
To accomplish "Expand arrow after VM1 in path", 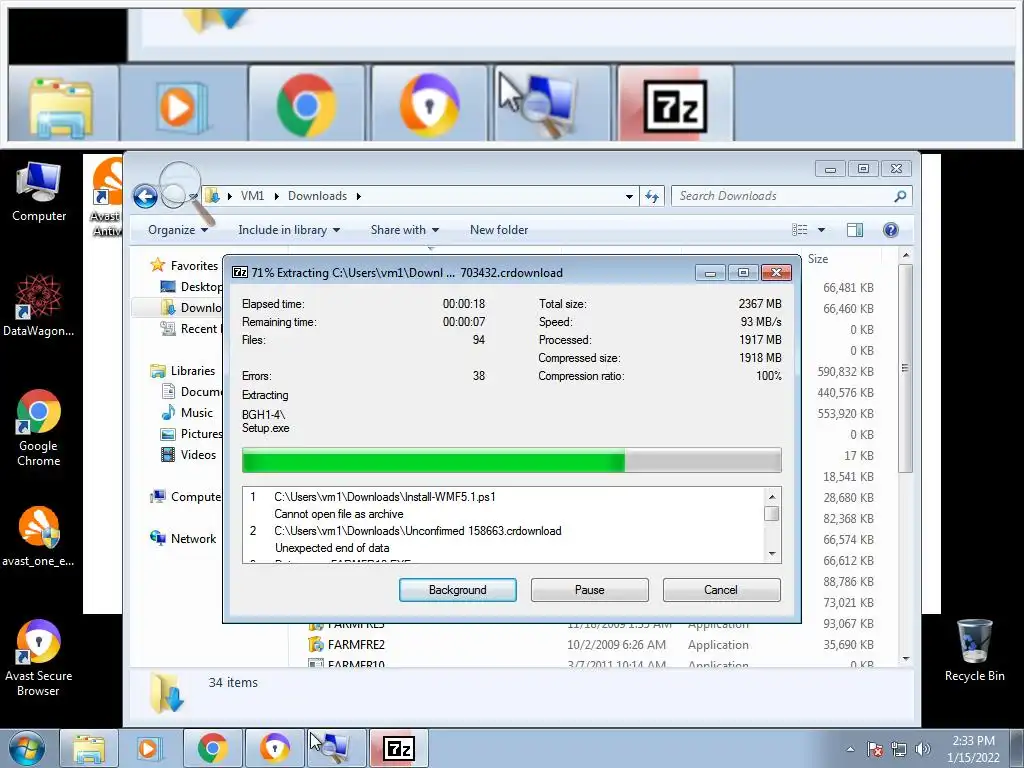I will [276, 196].
